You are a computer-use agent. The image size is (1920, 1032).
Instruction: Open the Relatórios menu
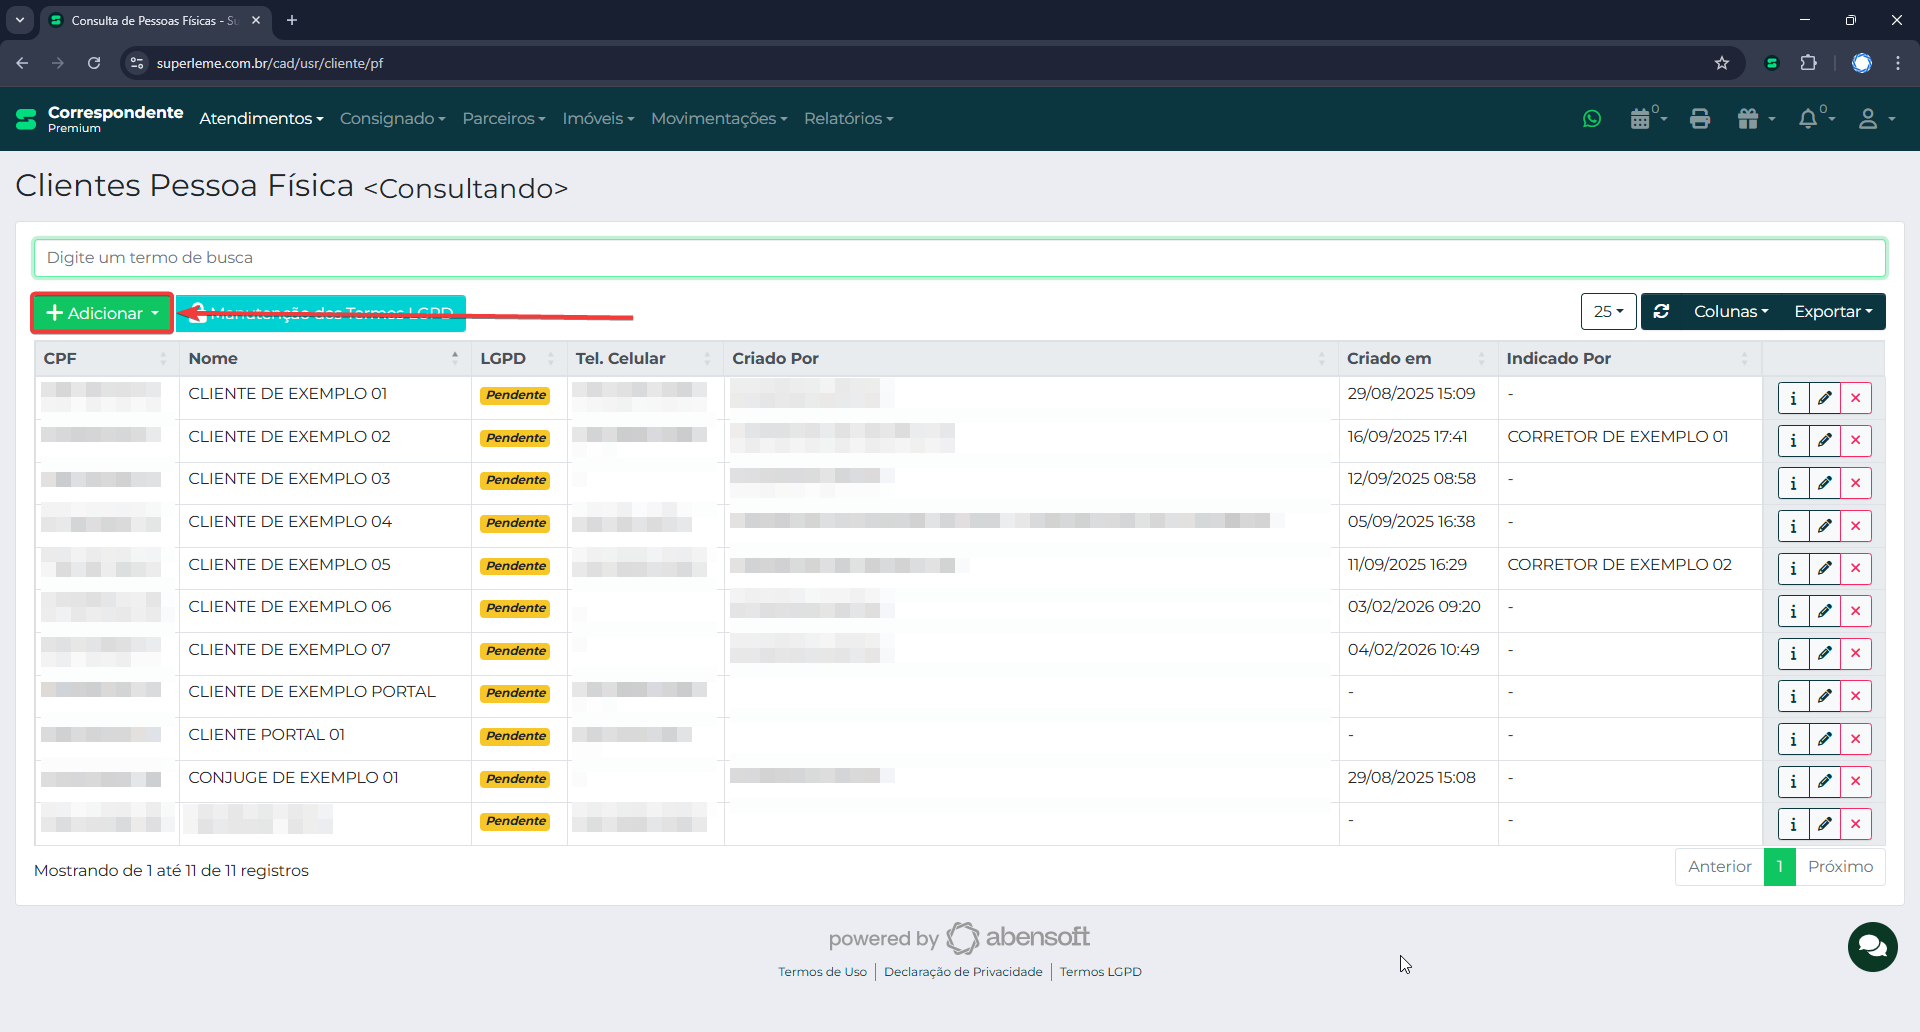848,119
